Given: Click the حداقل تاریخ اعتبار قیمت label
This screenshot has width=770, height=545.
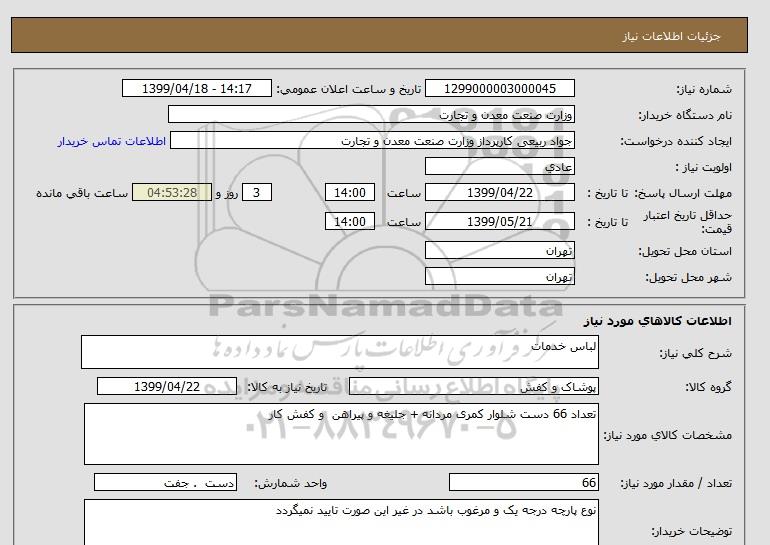Looking at the screenshot, I should click(688, 222).
